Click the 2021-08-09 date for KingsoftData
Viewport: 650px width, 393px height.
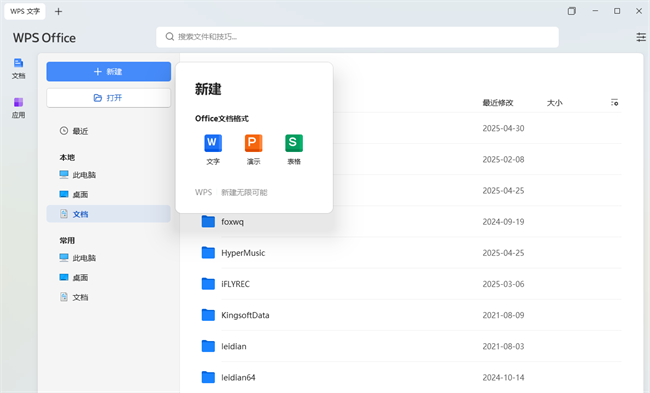503,315
